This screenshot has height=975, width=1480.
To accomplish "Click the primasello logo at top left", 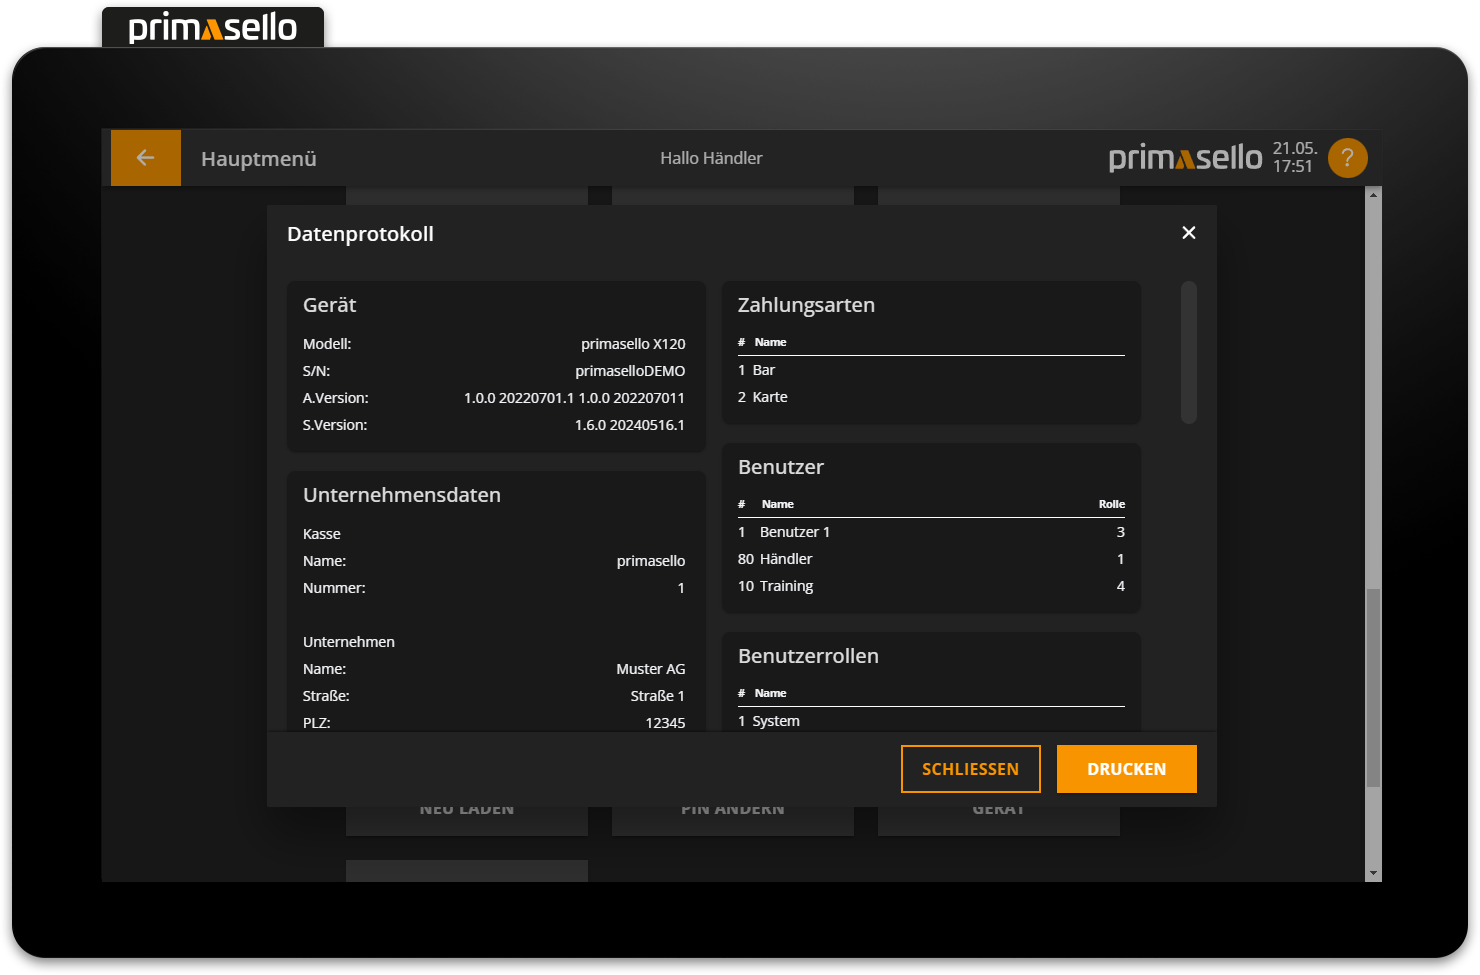I will [212, 27].
